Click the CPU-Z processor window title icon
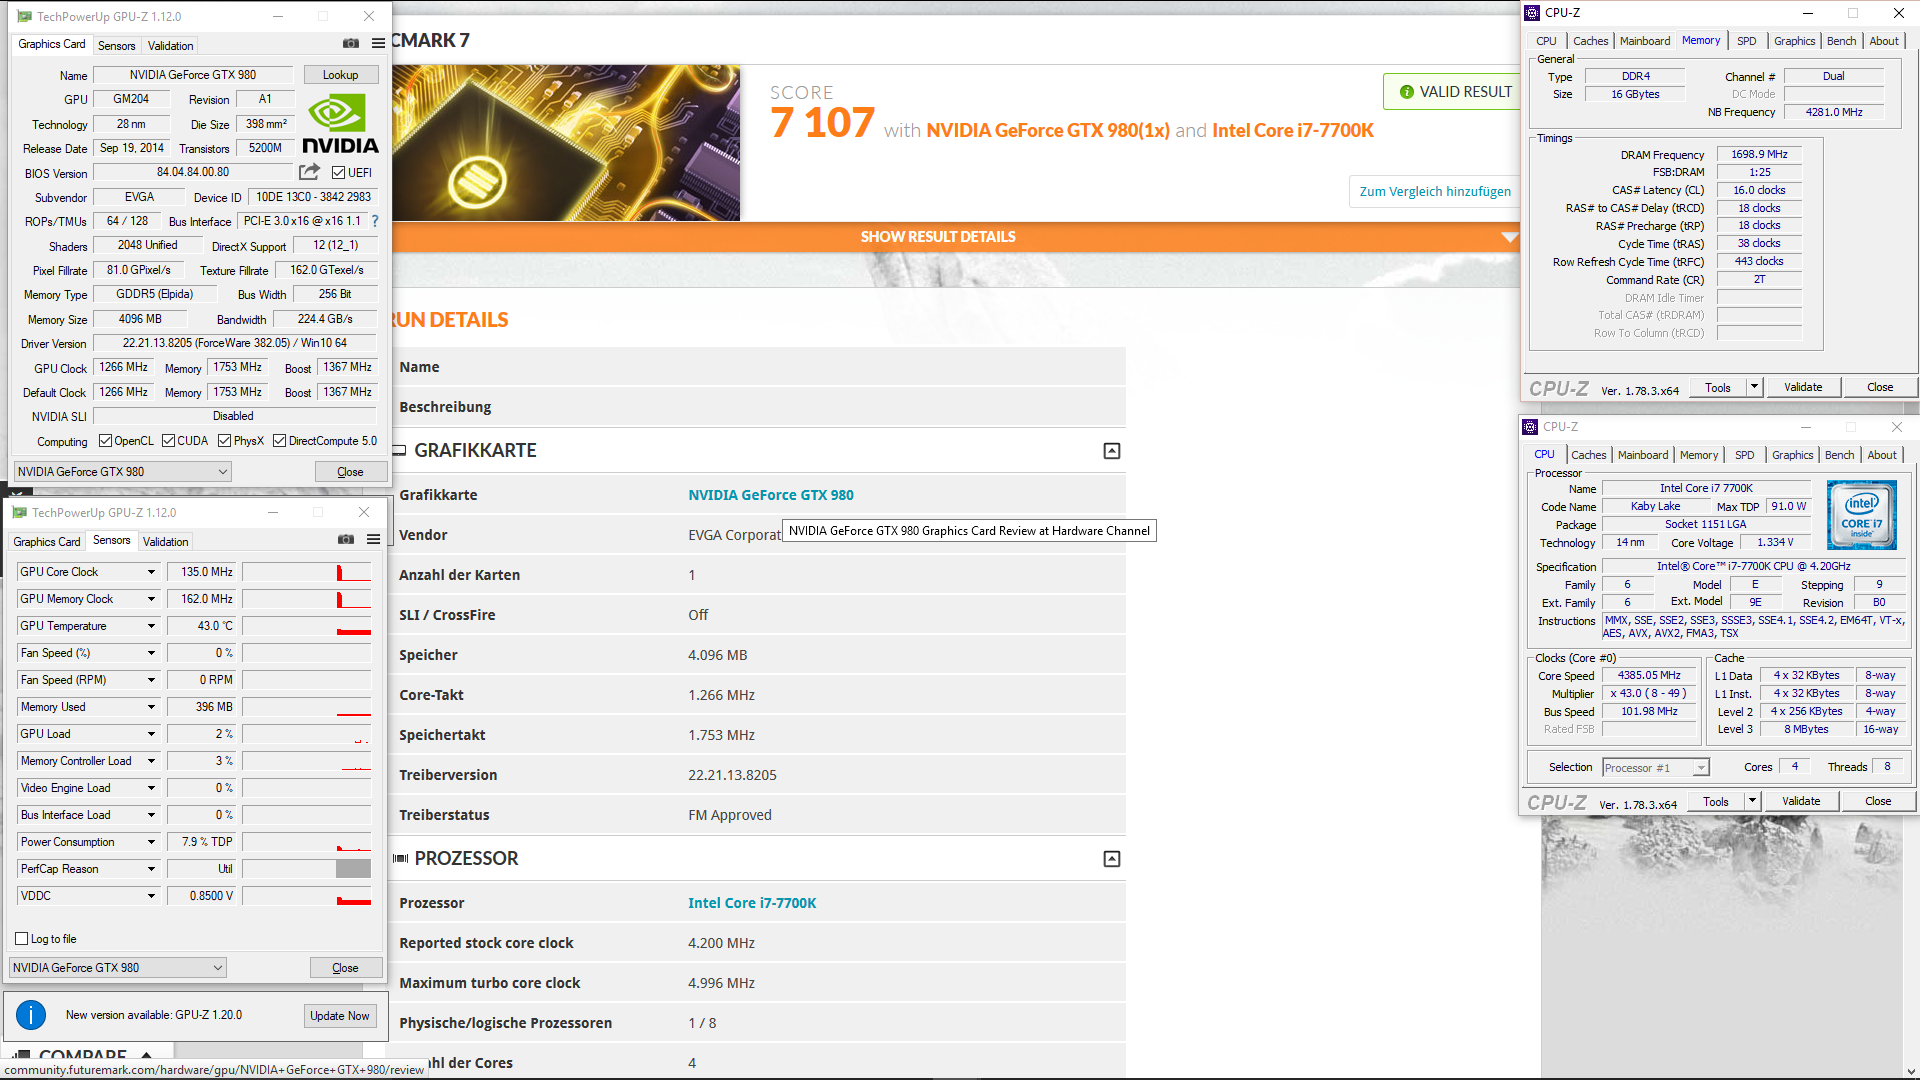This screenshot has width=1920, height=1080. point(1530,427)
